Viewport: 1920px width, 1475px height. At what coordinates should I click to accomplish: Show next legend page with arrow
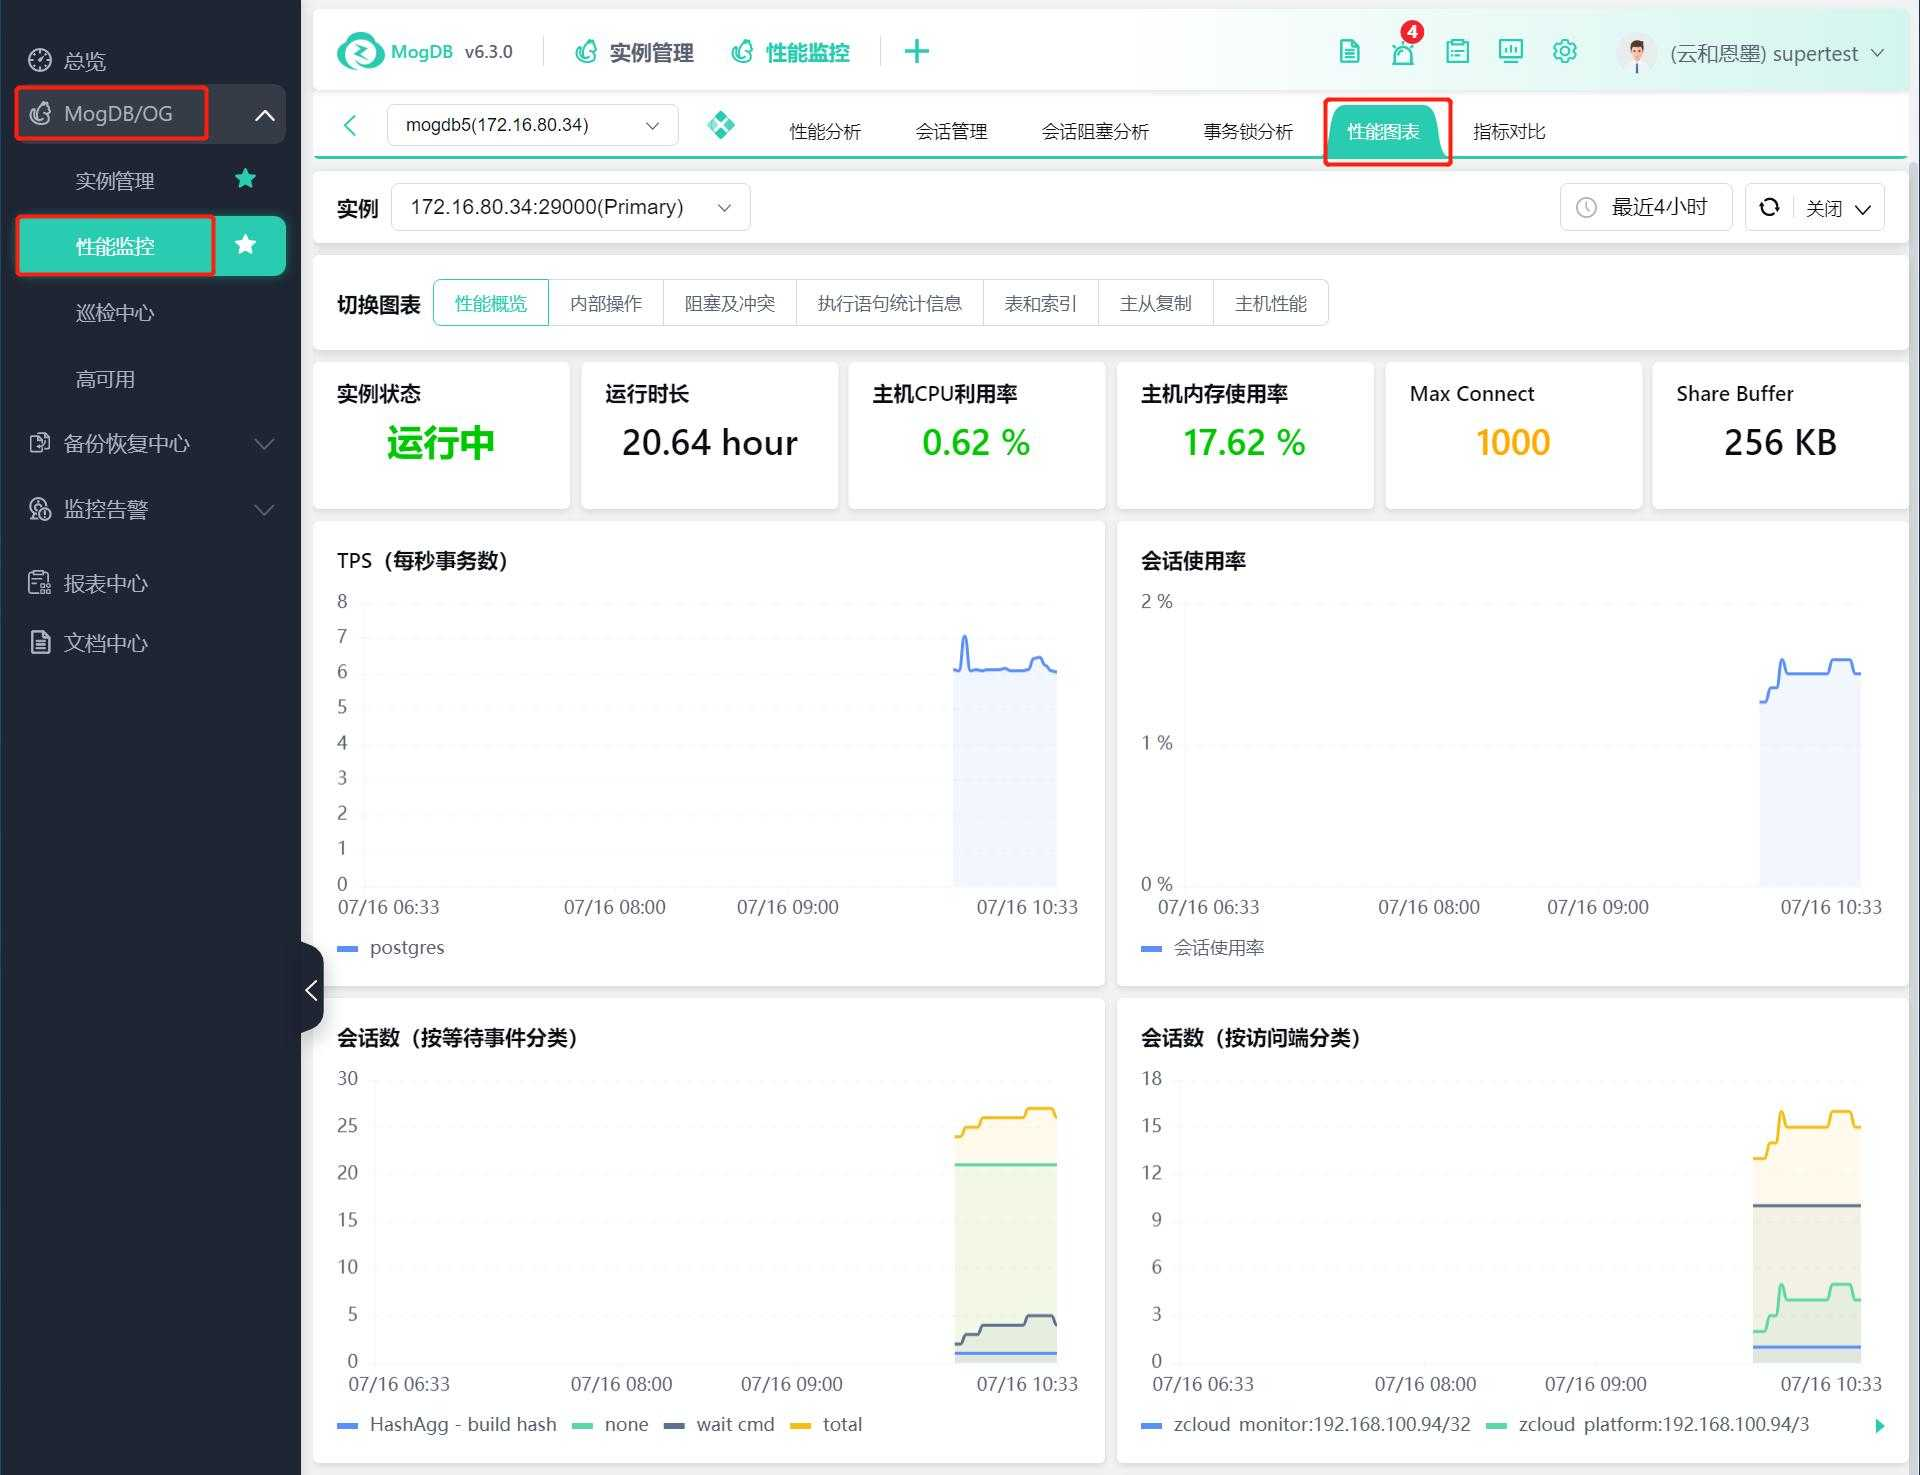pyautogui.click(x=1879, y=1425)
